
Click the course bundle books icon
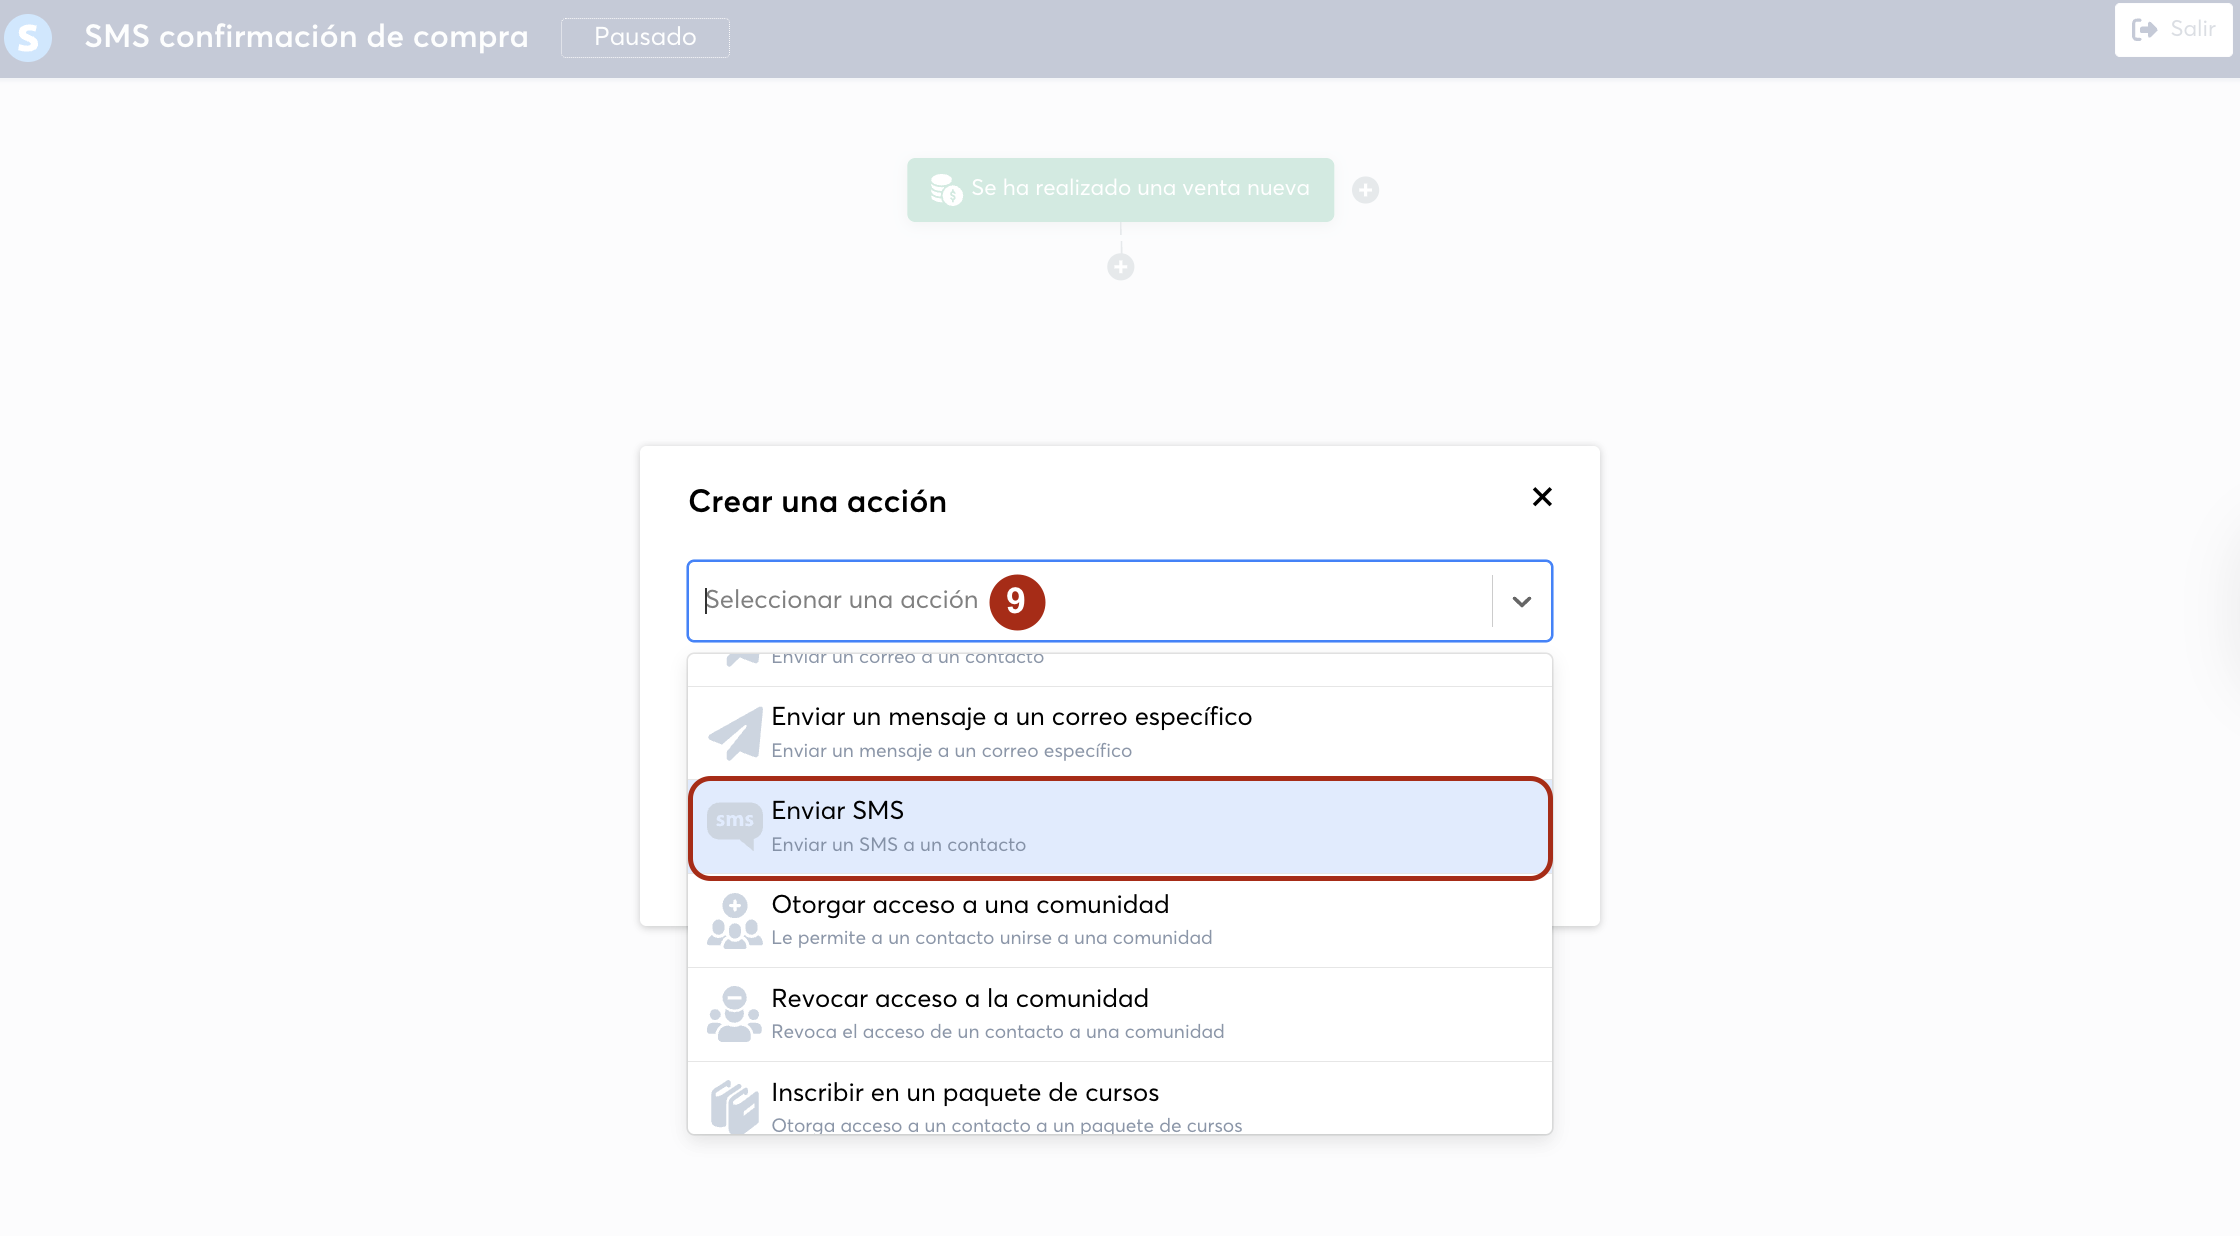[x=735, y=1107]
